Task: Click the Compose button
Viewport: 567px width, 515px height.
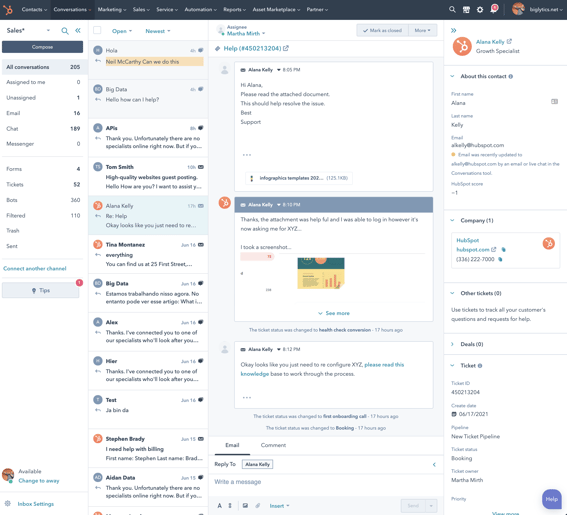Action: tap(42, 47)
